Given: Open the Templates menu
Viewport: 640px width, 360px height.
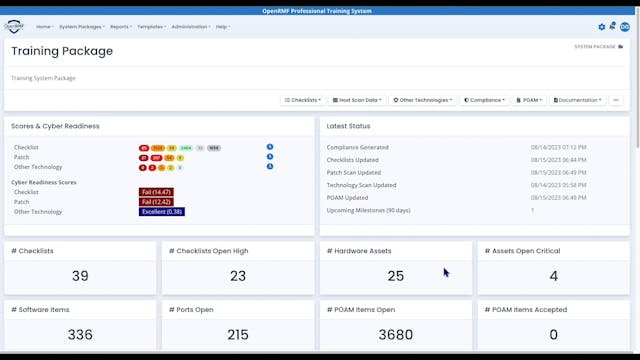Looking at the screenshot, I should (151, 27).
